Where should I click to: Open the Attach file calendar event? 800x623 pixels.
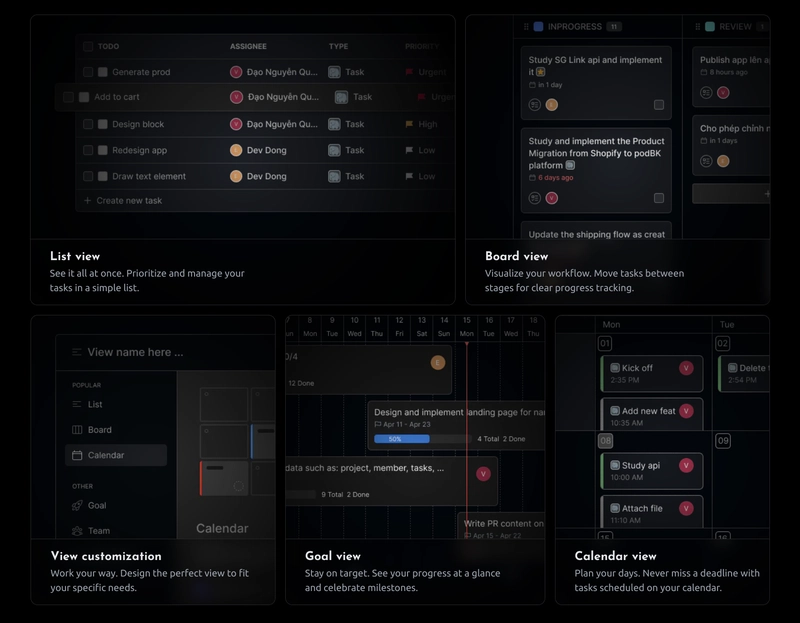point(652,512)
